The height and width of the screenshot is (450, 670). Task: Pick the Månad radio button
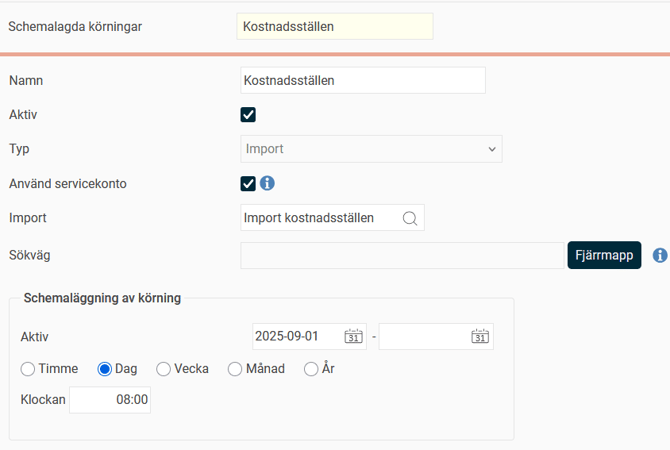[x=235, y=369]
